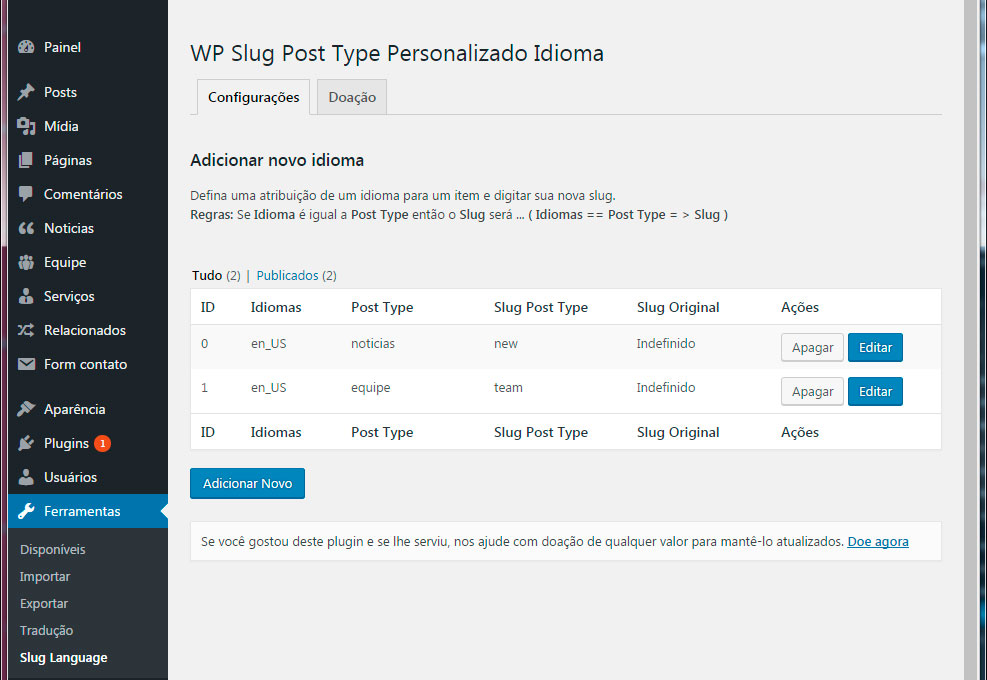The height and width of the screenshot is (680, 987).
Task: Open Tradução under Ferramentas submenu
Action: [46, 630]
